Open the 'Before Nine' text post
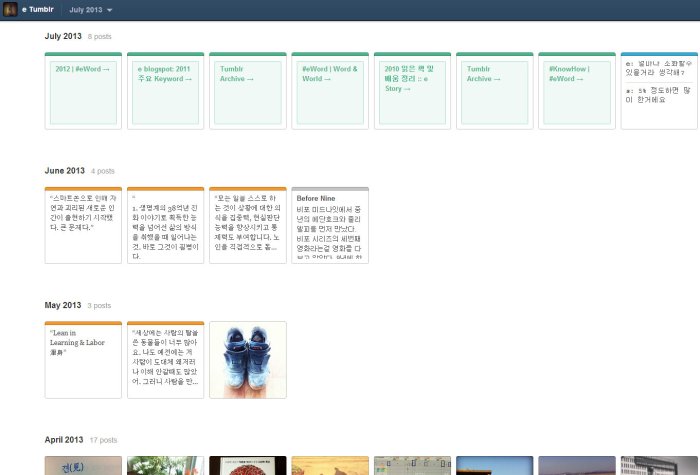 coord(330,225)
